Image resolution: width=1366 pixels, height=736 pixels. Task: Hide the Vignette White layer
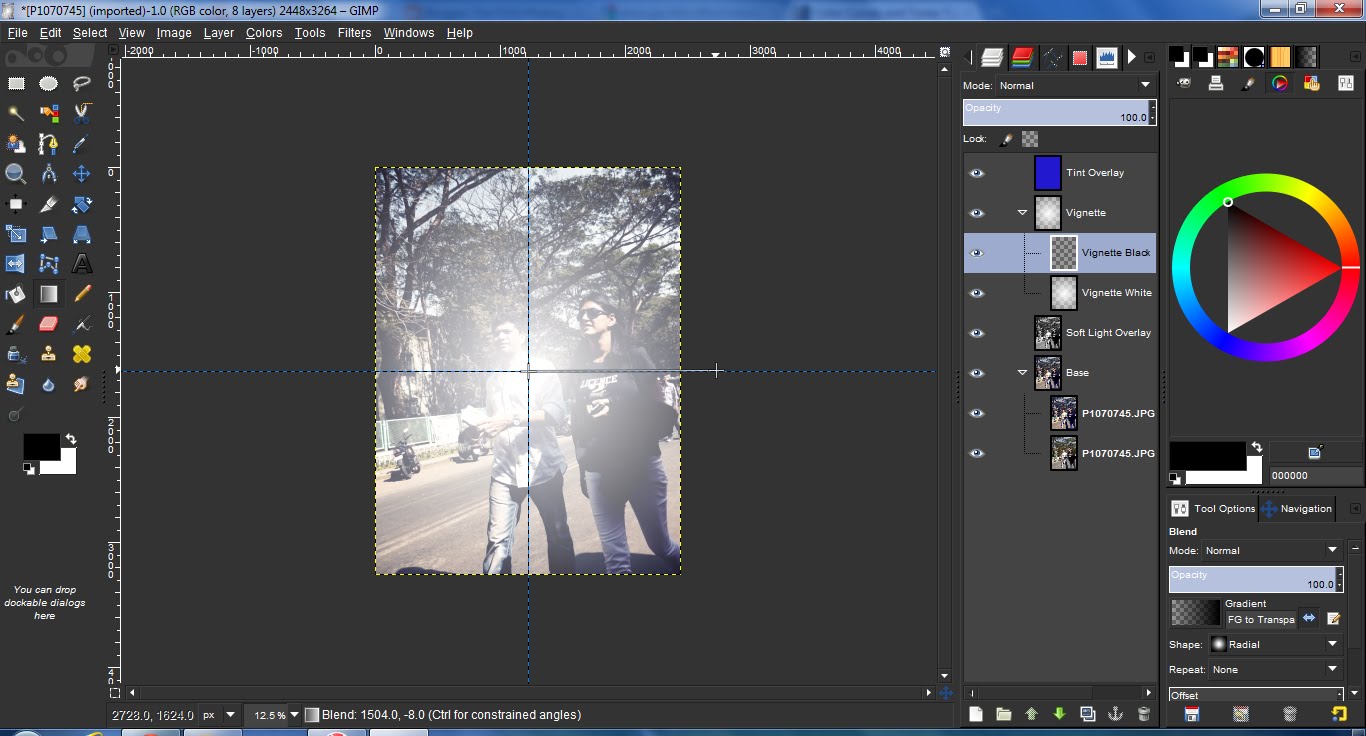pyautogui.click(x=977, y=292)
